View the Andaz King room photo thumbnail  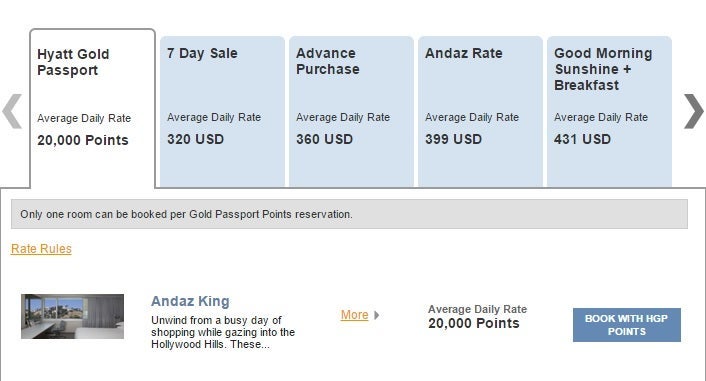(x=72, y=316)
